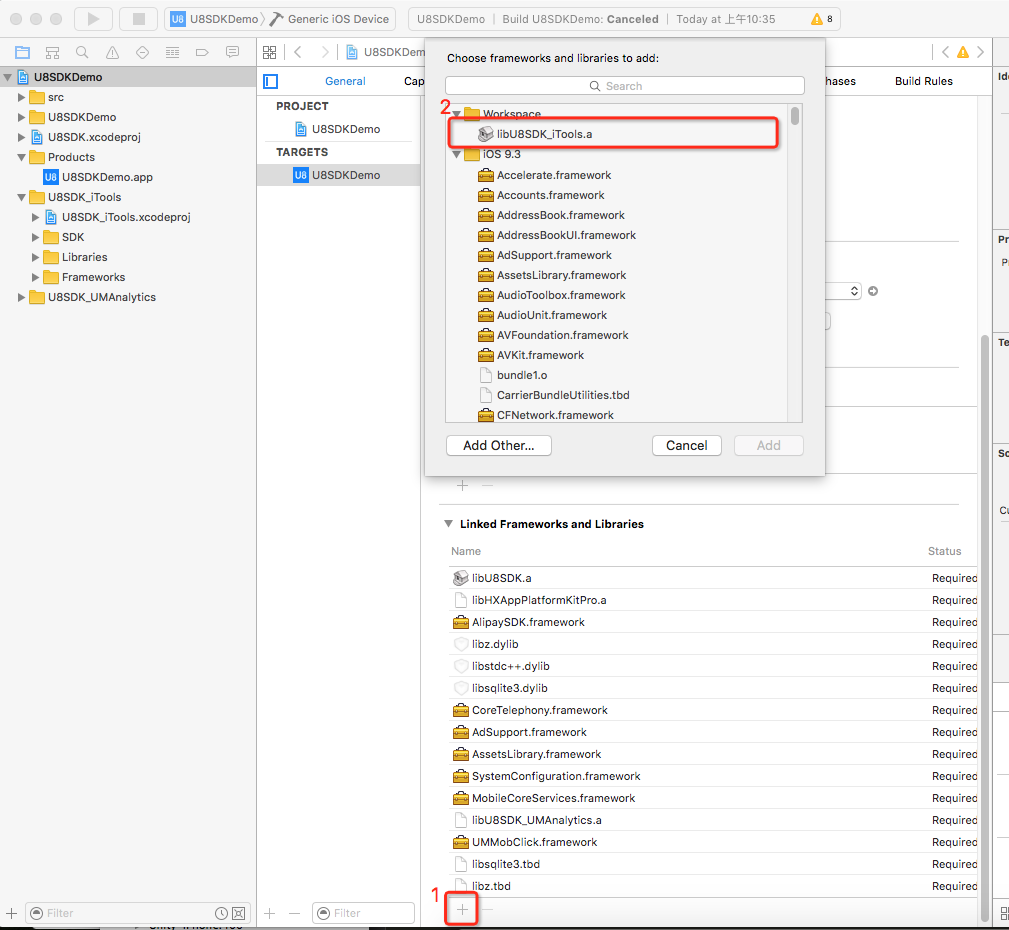Collapse Linked Frameworks and Libraries section

tap(449, 523)
